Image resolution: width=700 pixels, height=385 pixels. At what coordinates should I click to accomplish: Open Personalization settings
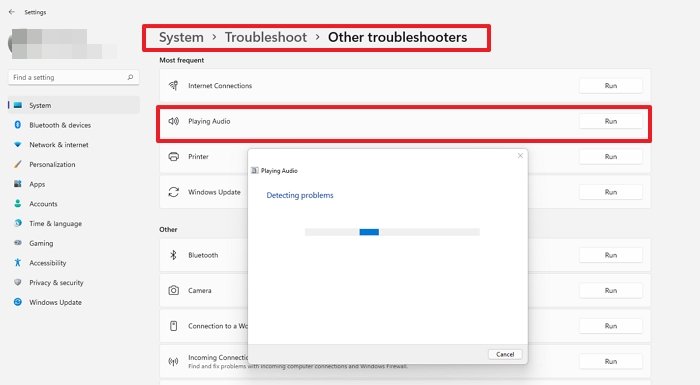point(74,164)
